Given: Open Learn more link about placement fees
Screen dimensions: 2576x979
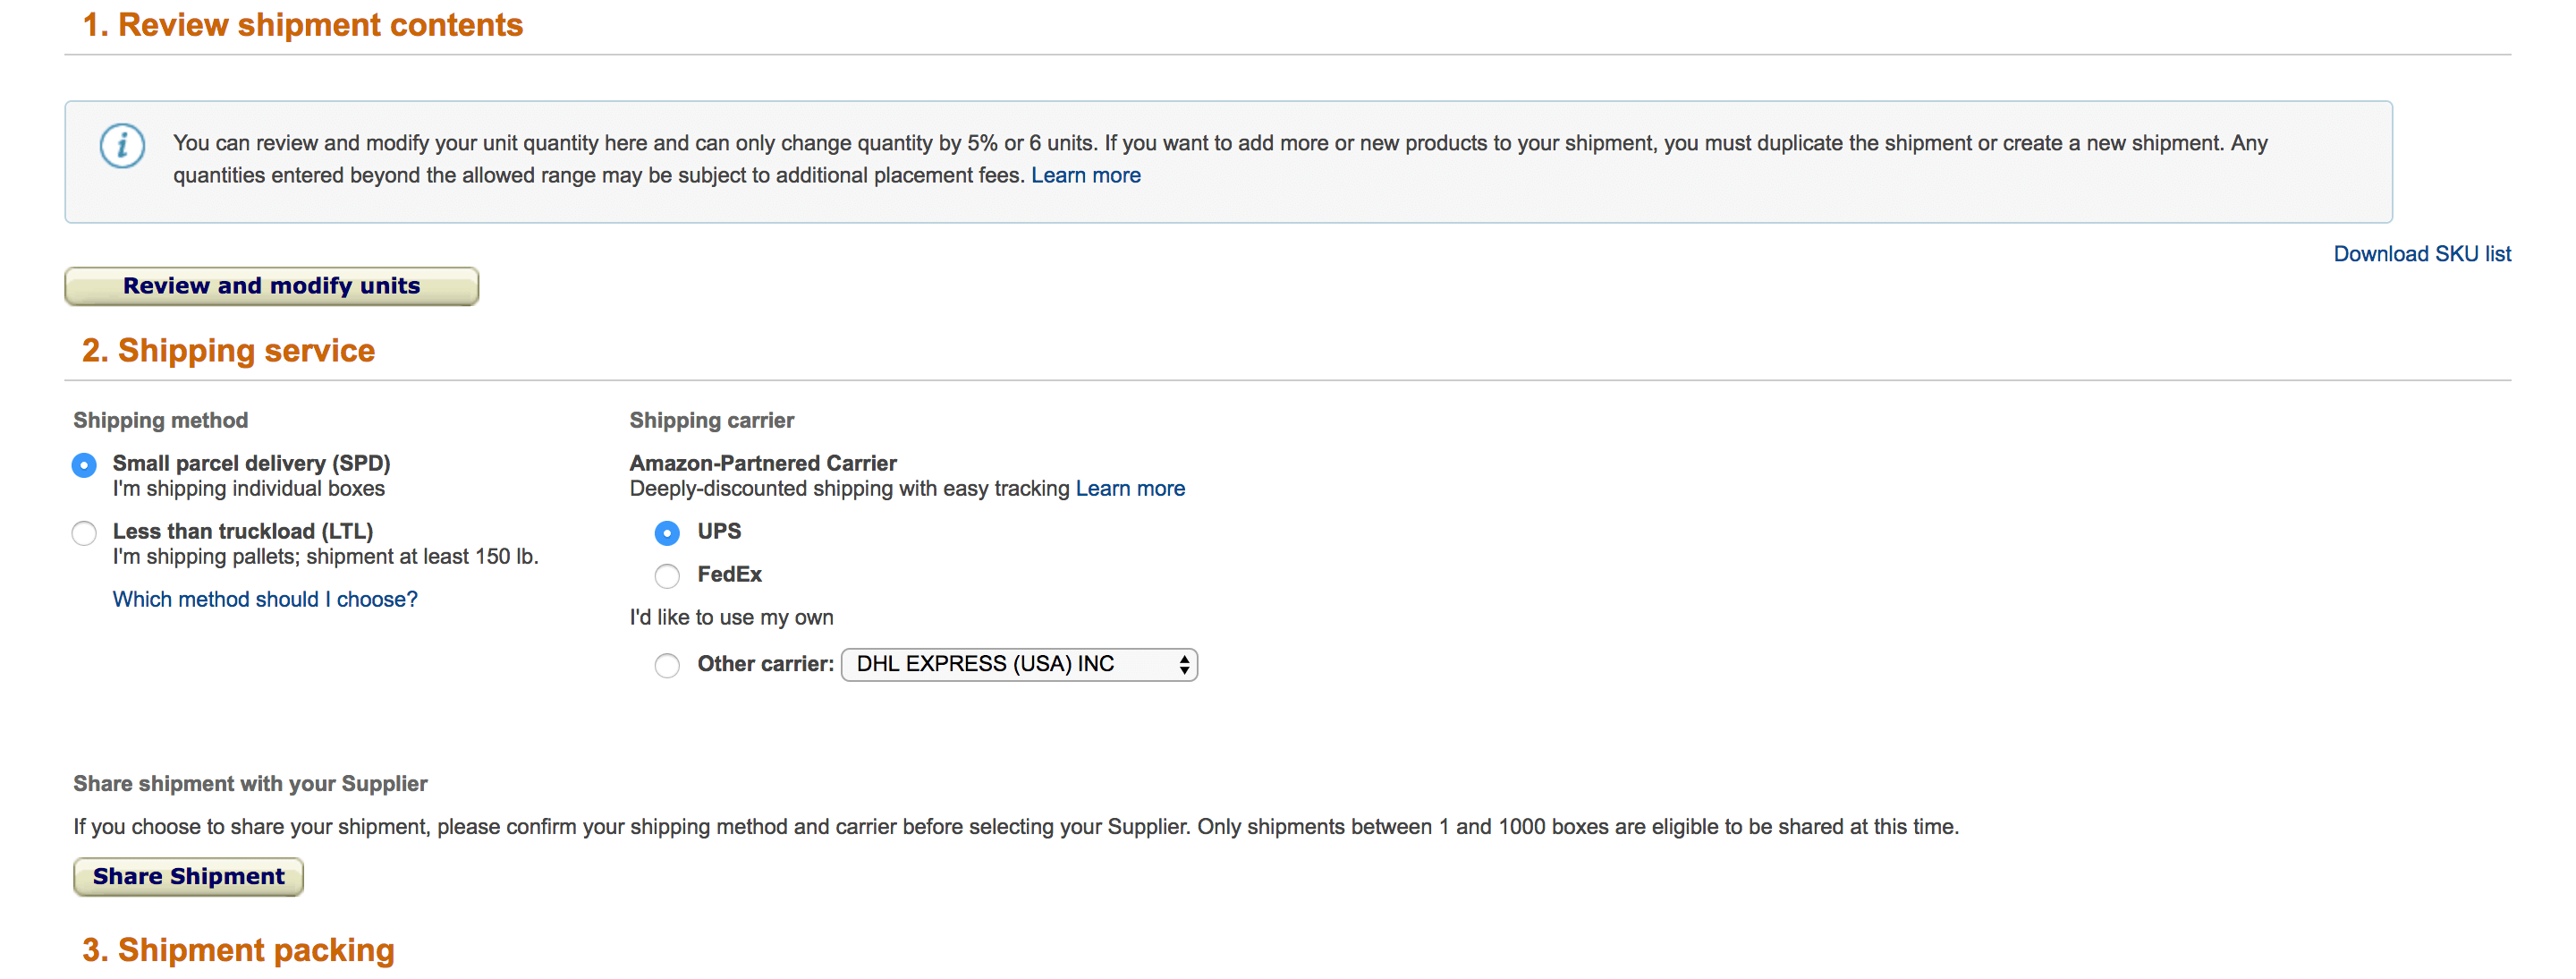Looking at the screenshot, I should 1085,176.
